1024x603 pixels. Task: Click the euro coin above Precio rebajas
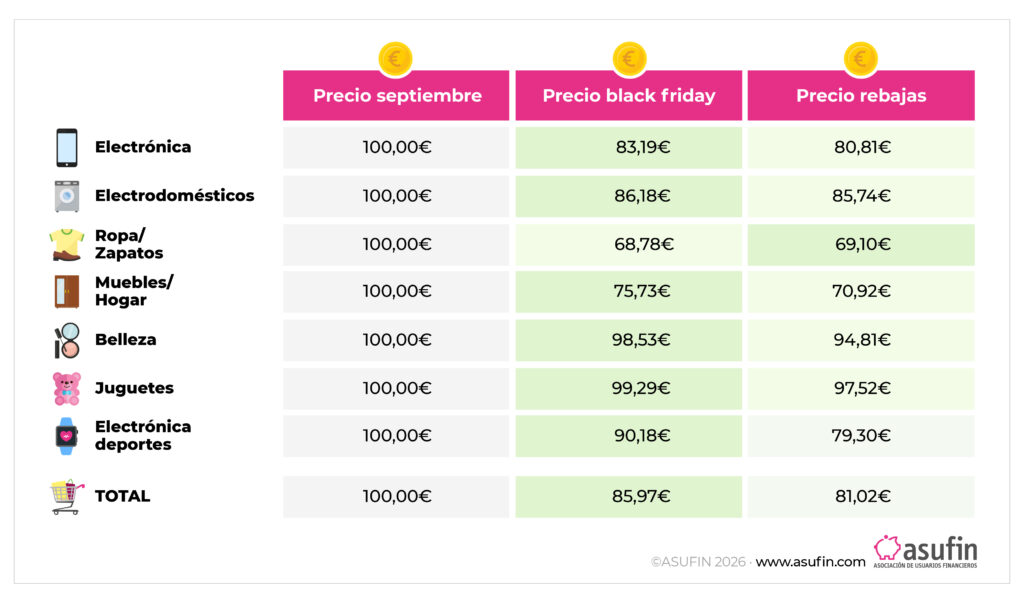click(x=860, y=59)
